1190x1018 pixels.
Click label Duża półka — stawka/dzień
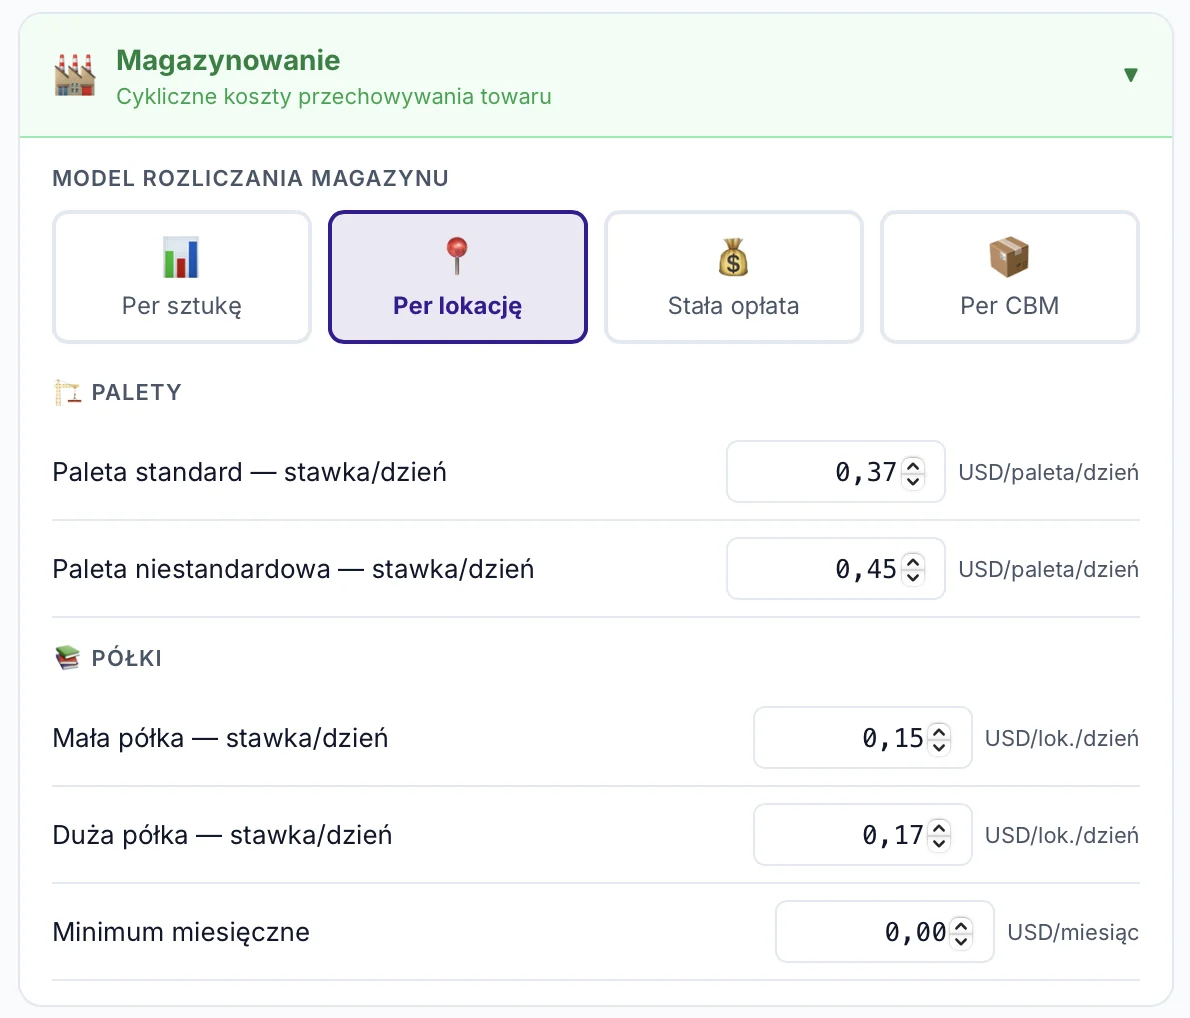(222, 835)
